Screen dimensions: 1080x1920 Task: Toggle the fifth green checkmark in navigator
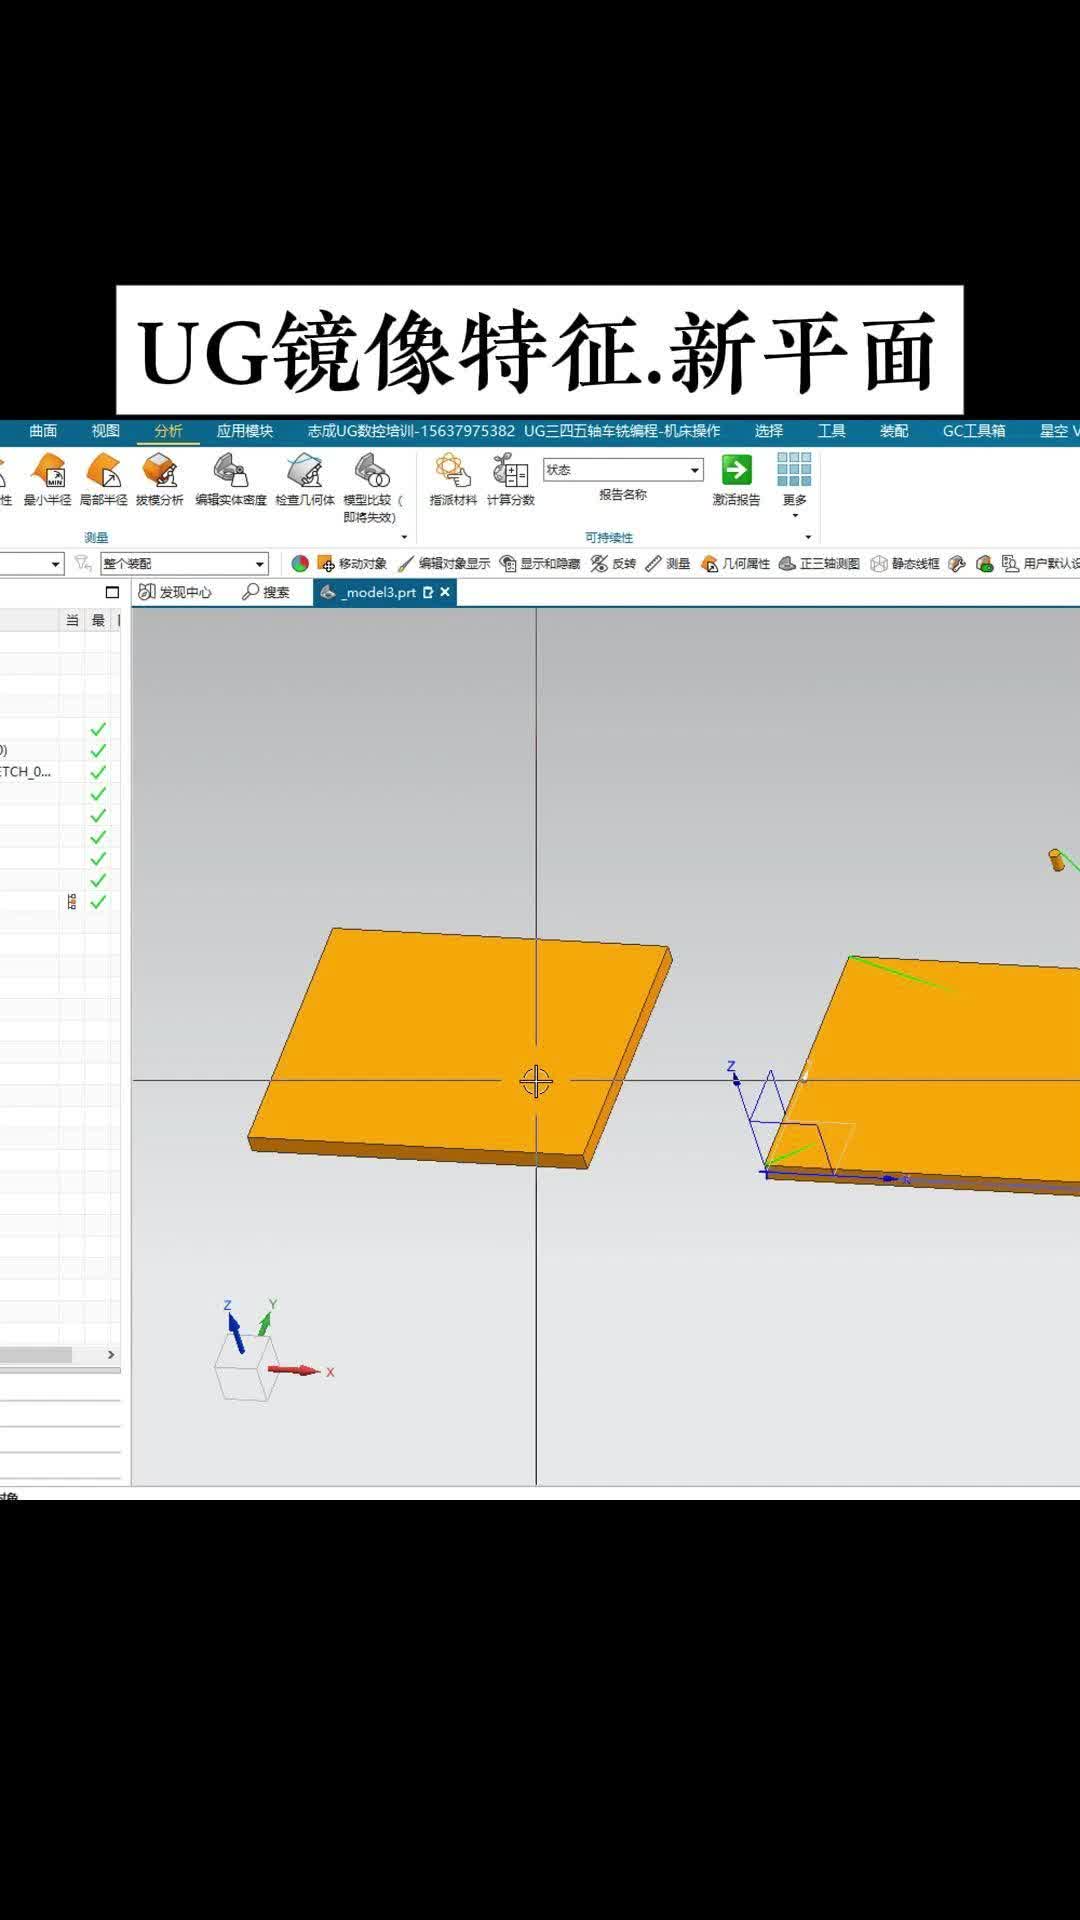98,816
